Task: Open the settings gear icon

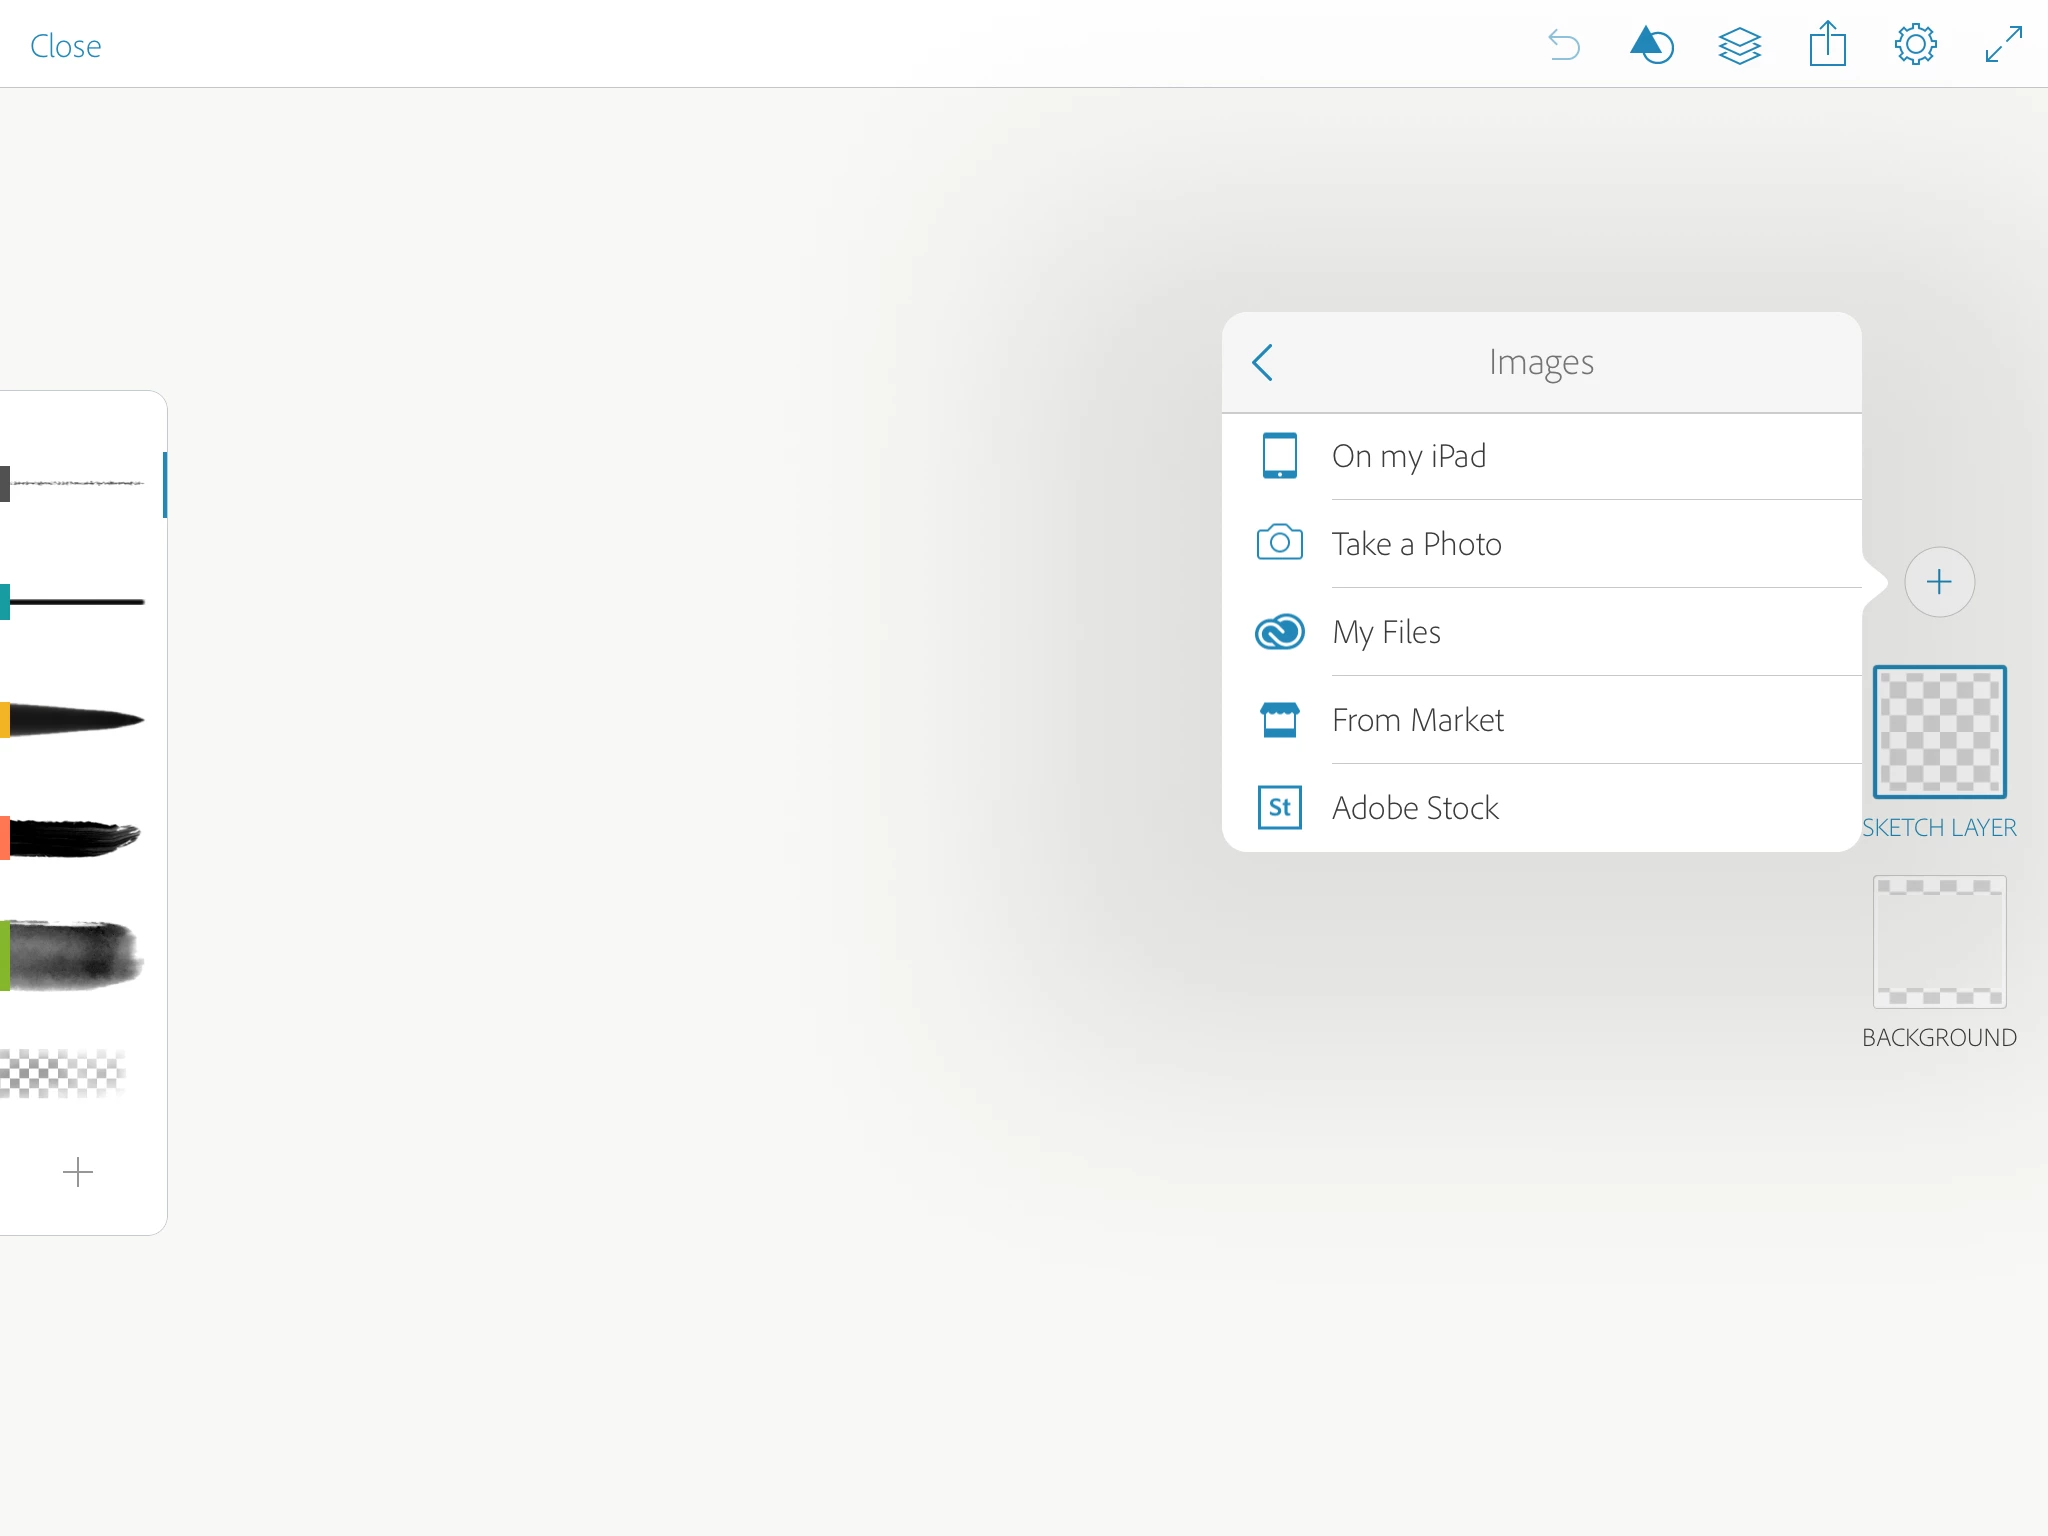Action: (x=1915, y=45)
